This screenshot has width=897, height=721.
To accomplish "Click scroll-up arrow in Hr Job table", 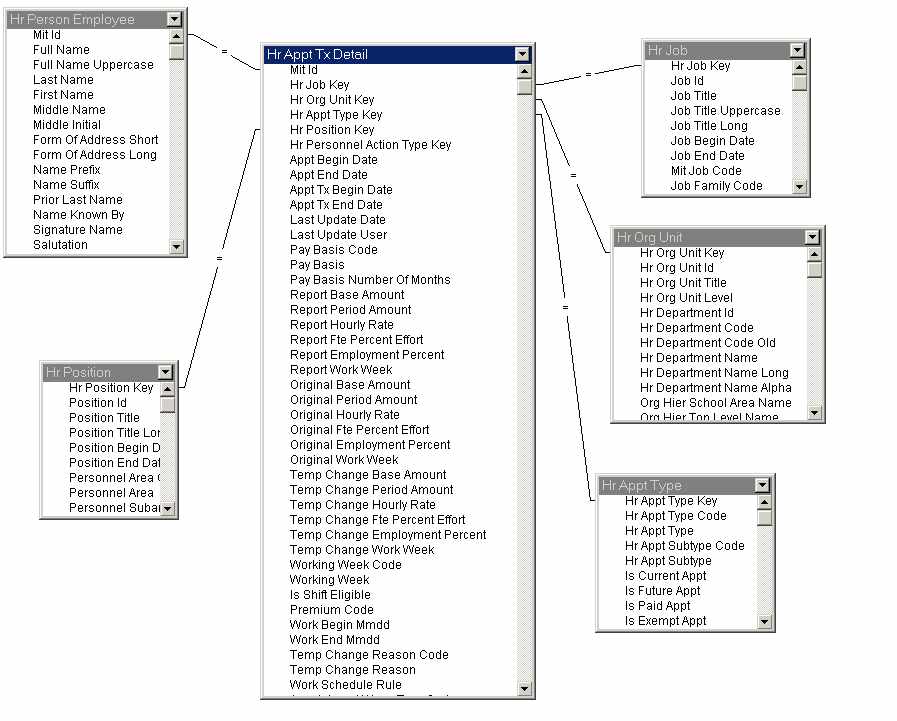I will 800,67.
